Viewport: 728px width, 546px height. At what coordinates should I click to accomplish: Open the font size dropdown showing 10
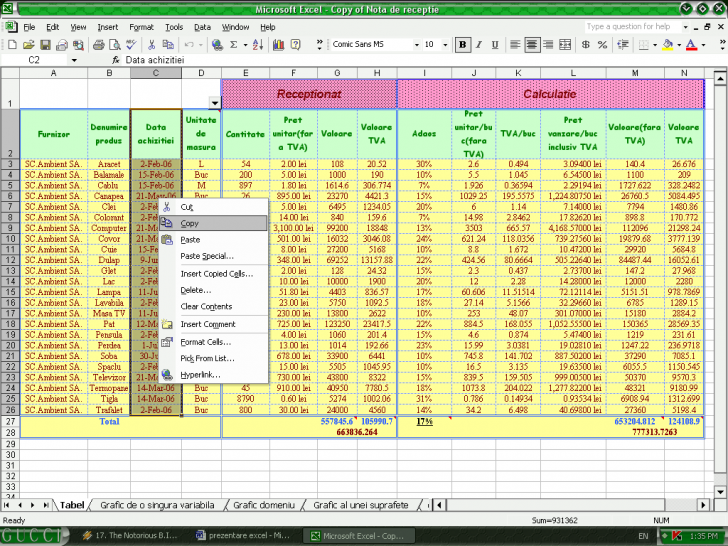(445, 45)
